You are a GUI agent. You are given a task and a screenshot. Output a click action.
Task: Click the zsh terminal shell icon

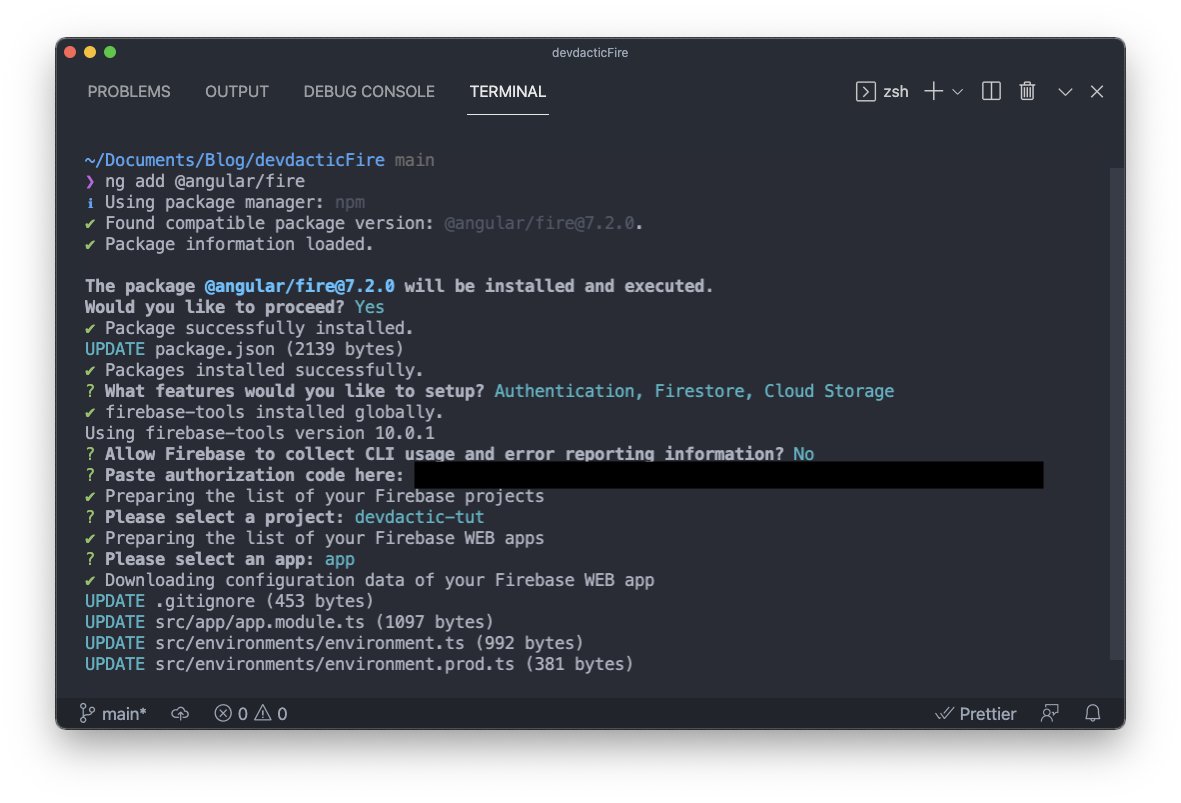865,91
